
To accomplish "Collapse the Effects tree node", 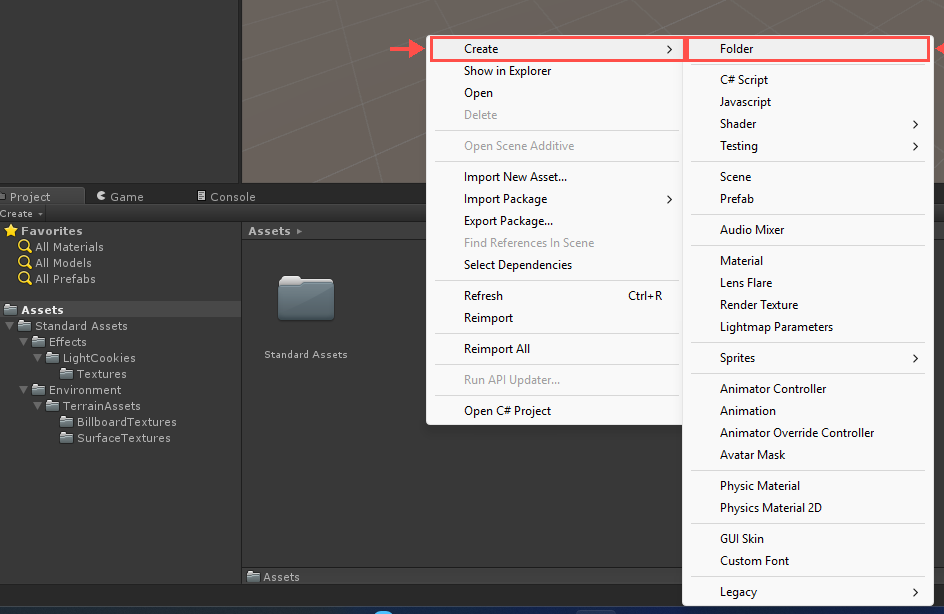I will point(23,341).
